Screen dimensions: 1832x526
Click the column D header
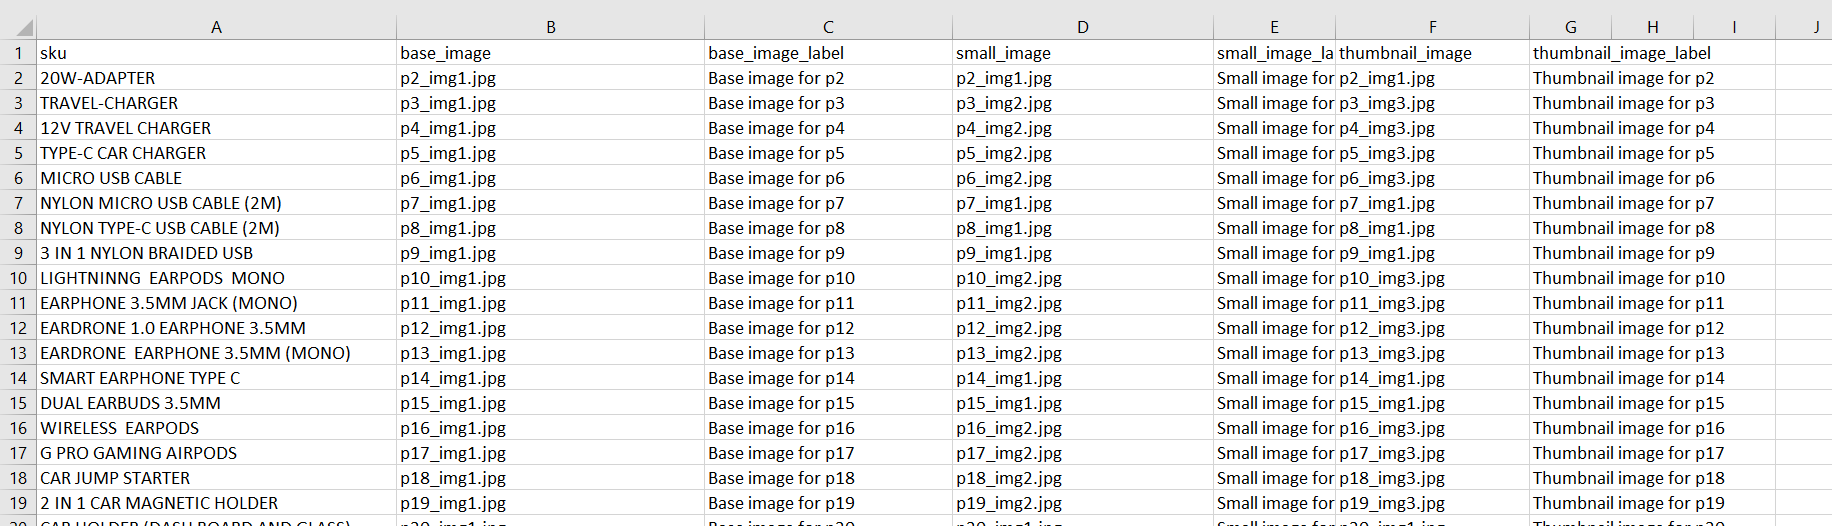[x=1083, y=28]
